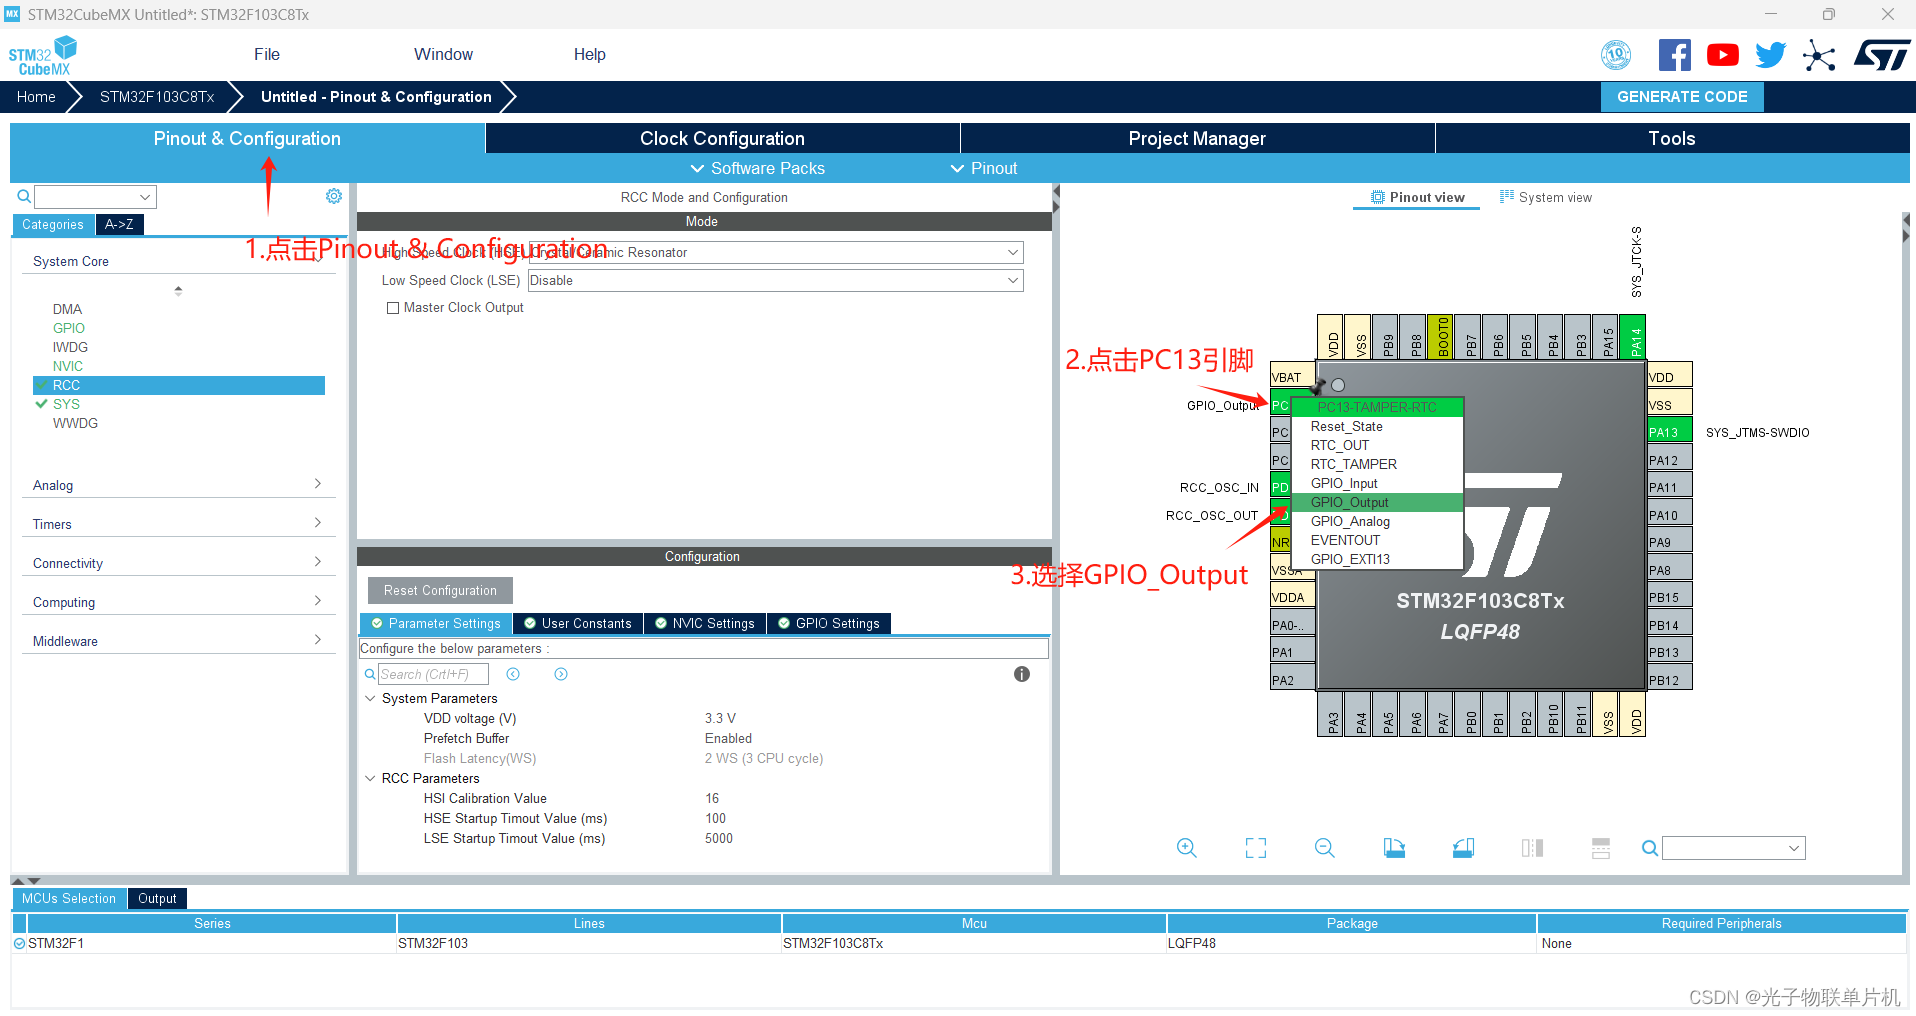
Task: Toggle the horizontal split layout icon
Action: (1601, 848)
